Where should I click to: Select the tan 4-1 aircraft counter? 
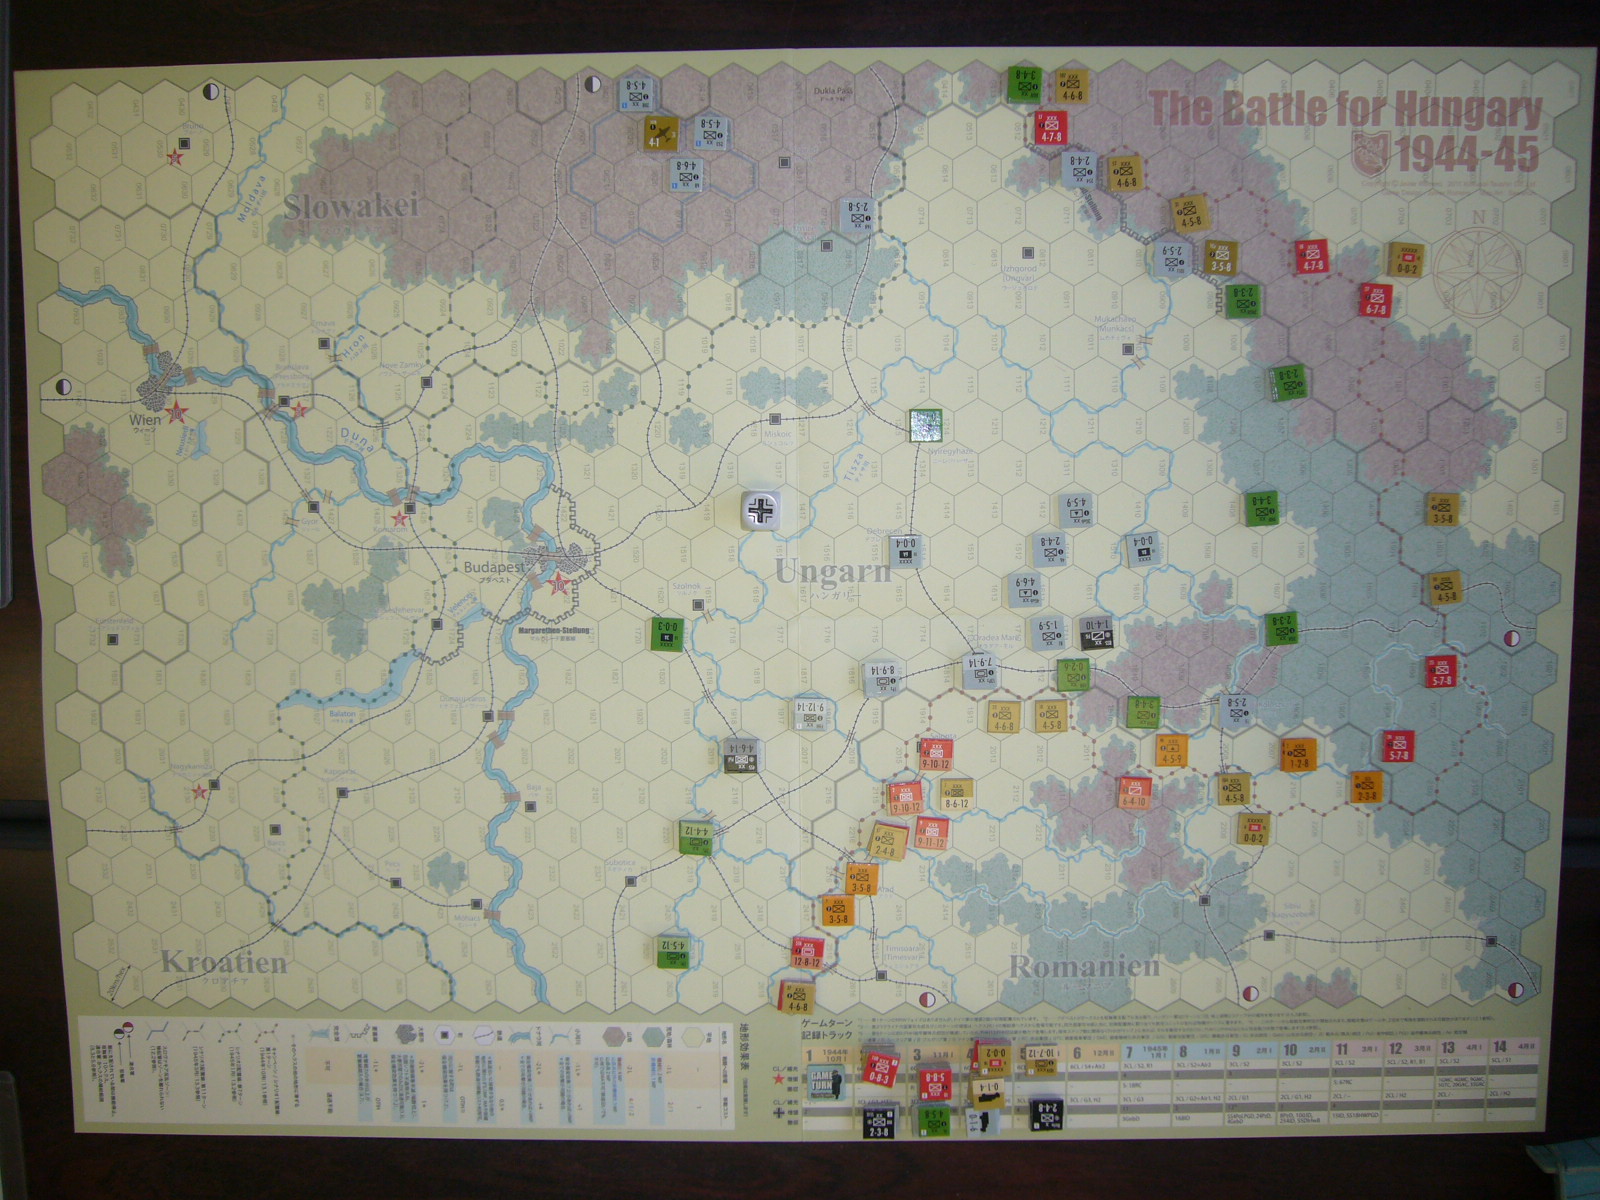[x=660, y=134]
